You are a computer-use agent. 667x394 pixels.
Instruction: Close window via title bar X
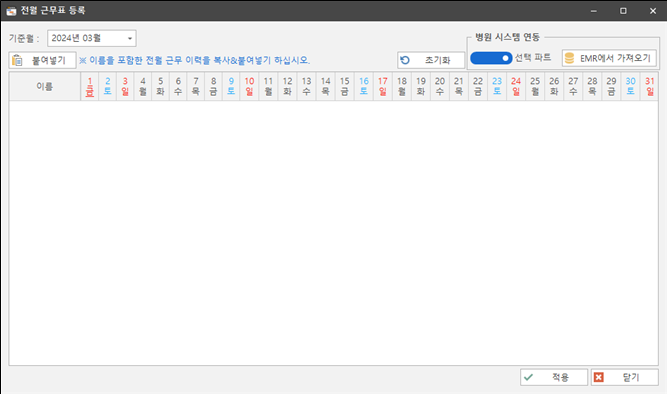(x=653, y=11)
